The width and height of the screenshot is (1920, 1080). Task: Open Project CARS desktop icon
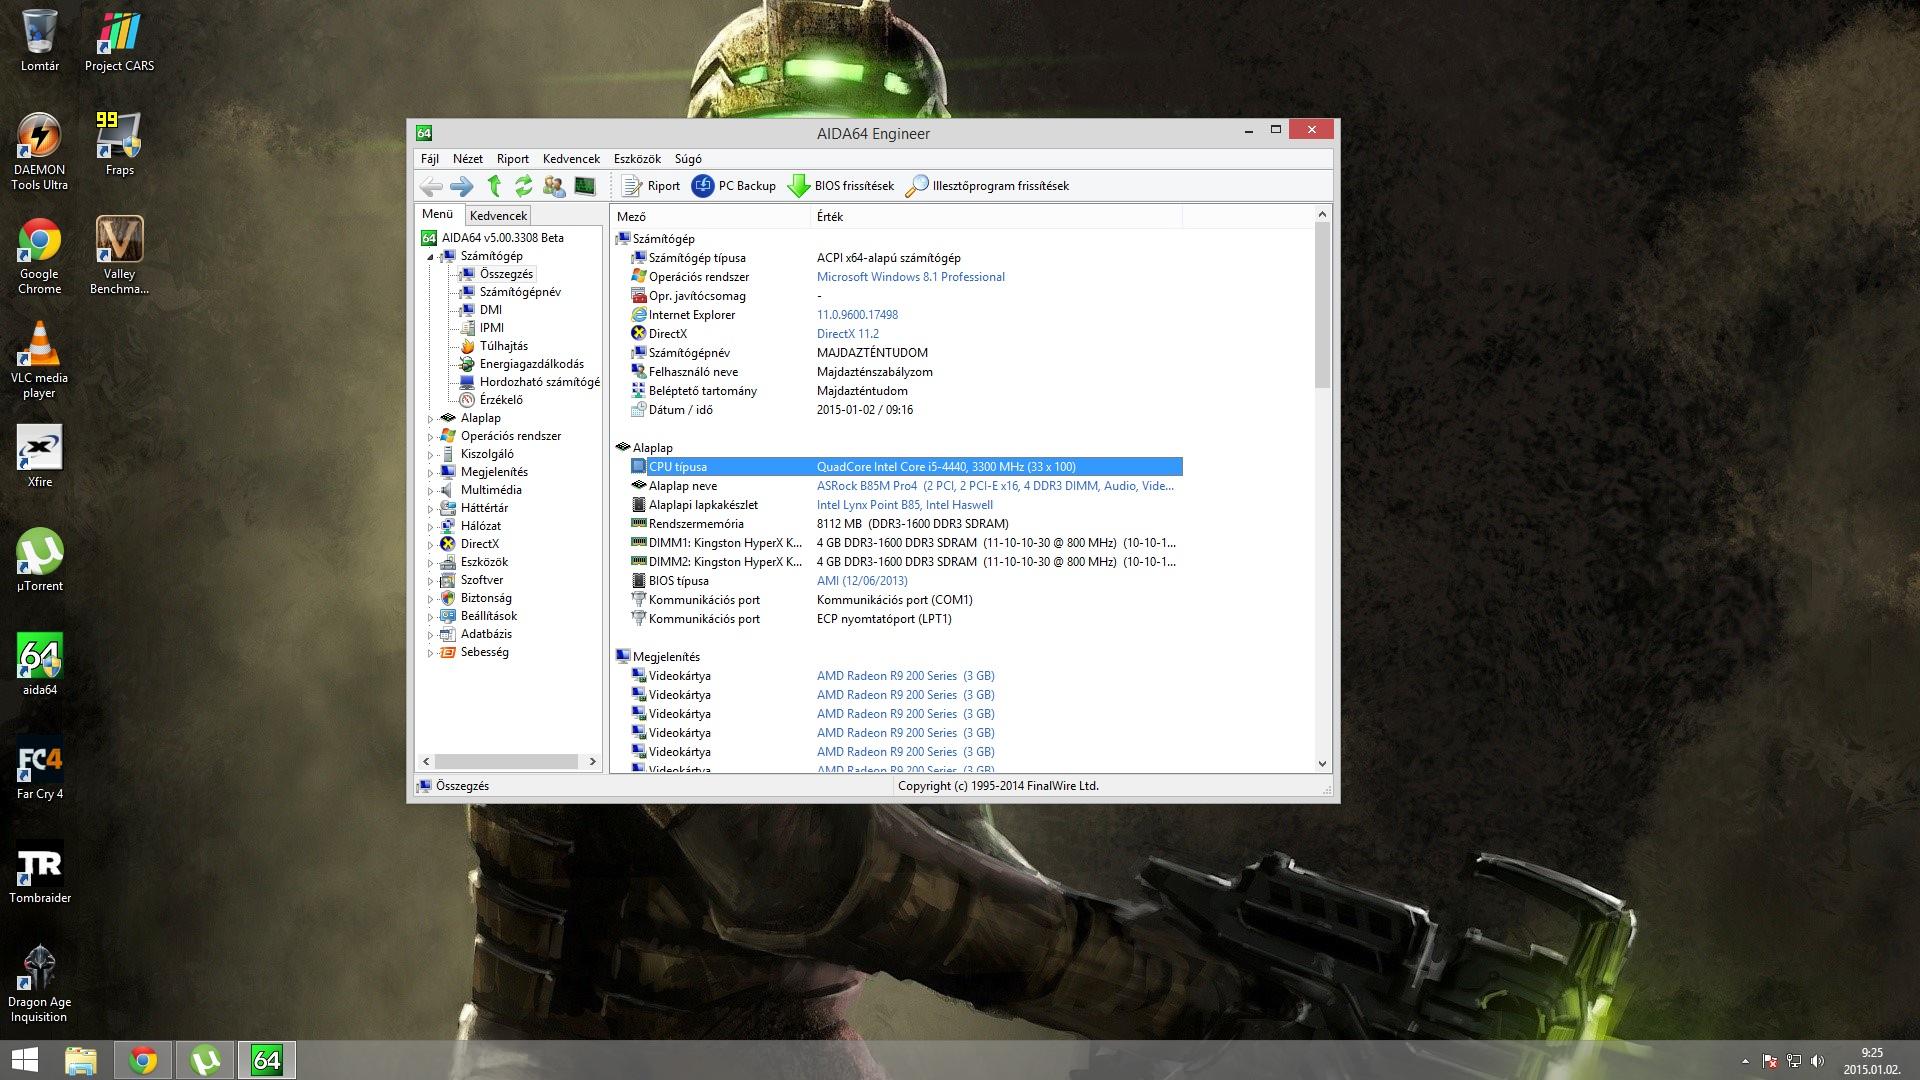coord(119,41)
